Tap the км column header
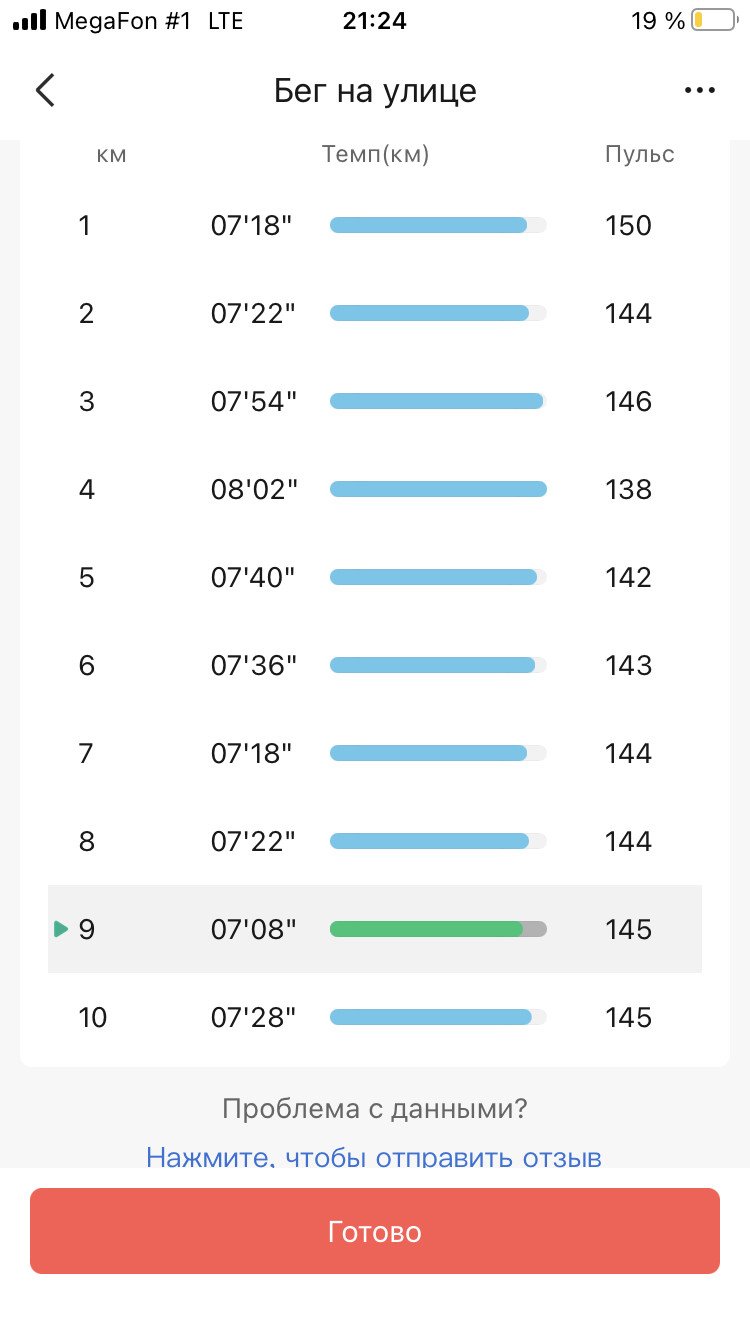750x1334 pixels. coord(111,154)
